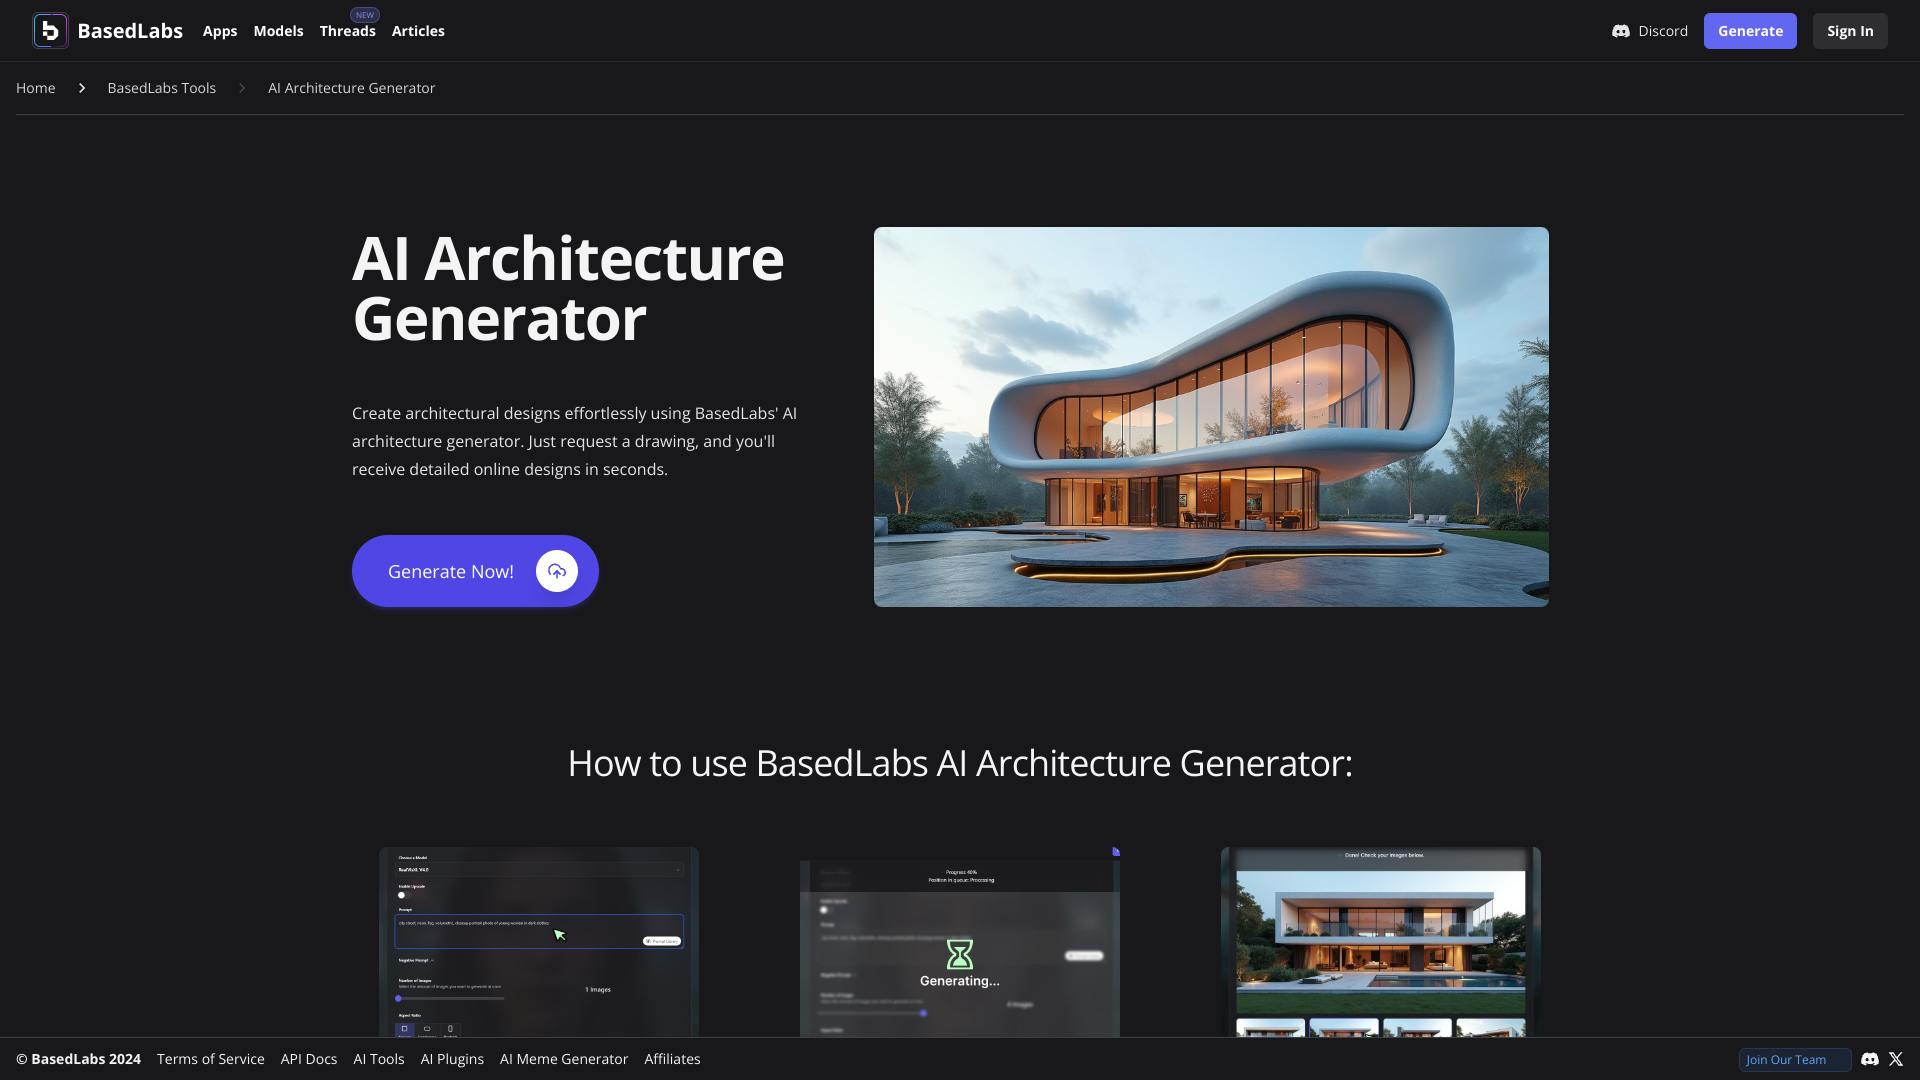Click the BasedLabs logo icon
The height and width of the screenshot is (1080, 1920).
(x=50, y=31)
